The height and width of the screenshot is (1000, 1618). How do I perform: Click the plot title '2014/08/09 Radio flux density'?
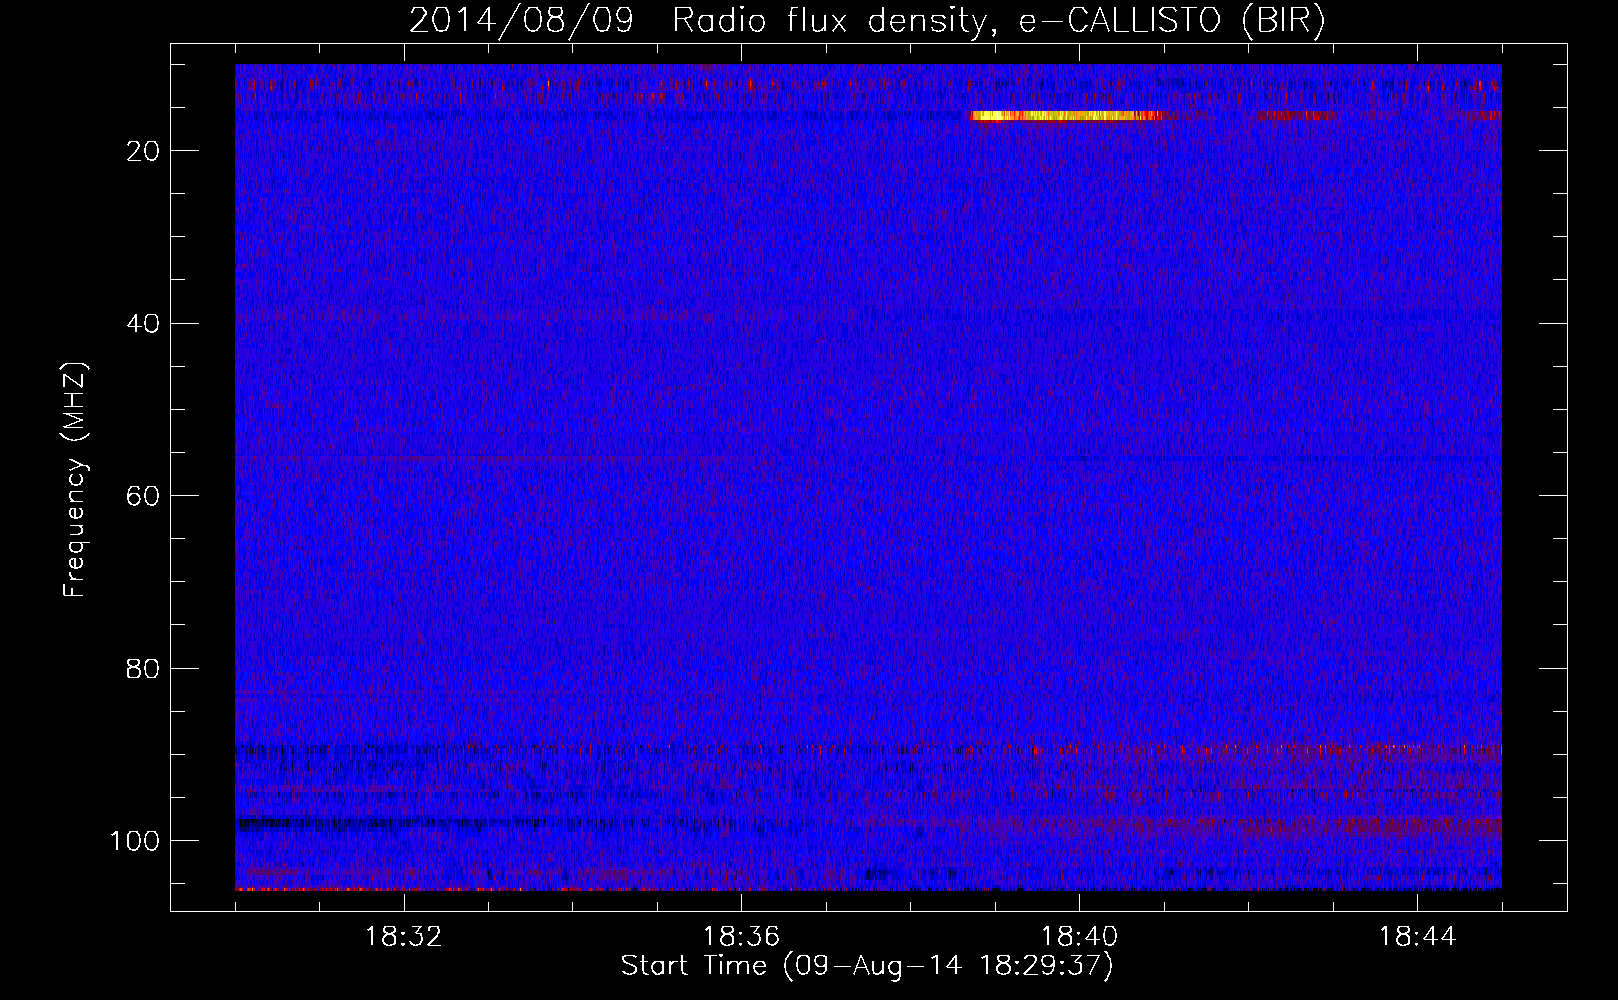click(x=867, y=21)
